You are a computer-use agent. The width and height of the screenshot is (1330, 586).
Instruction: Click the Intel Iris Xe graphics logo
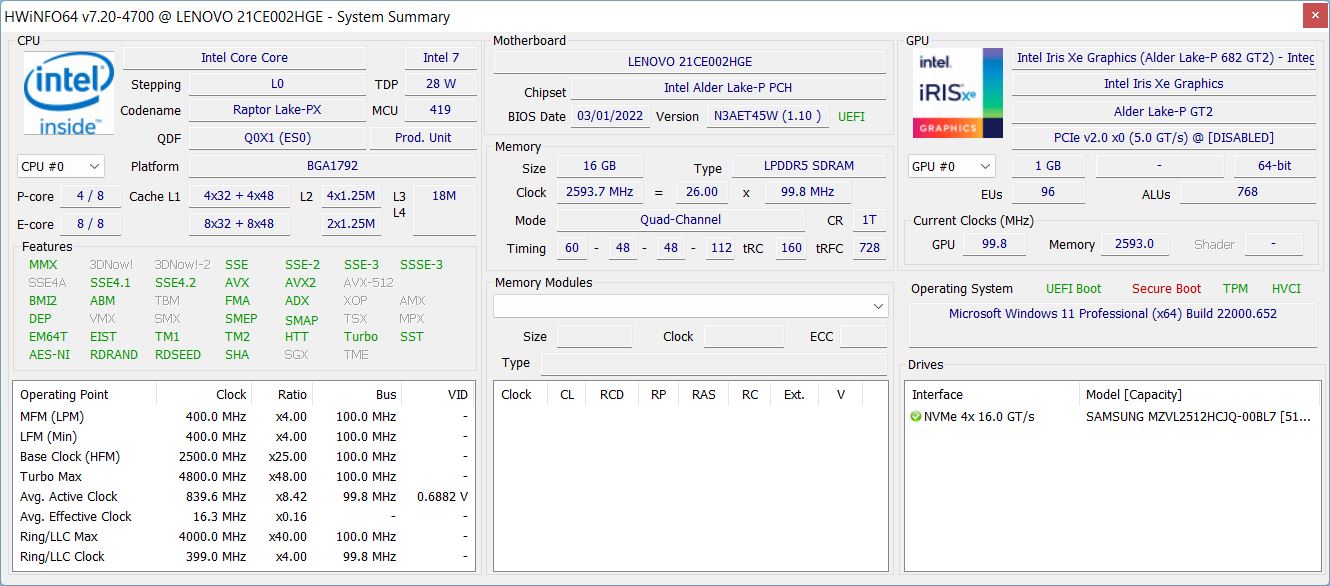(957, 93)
